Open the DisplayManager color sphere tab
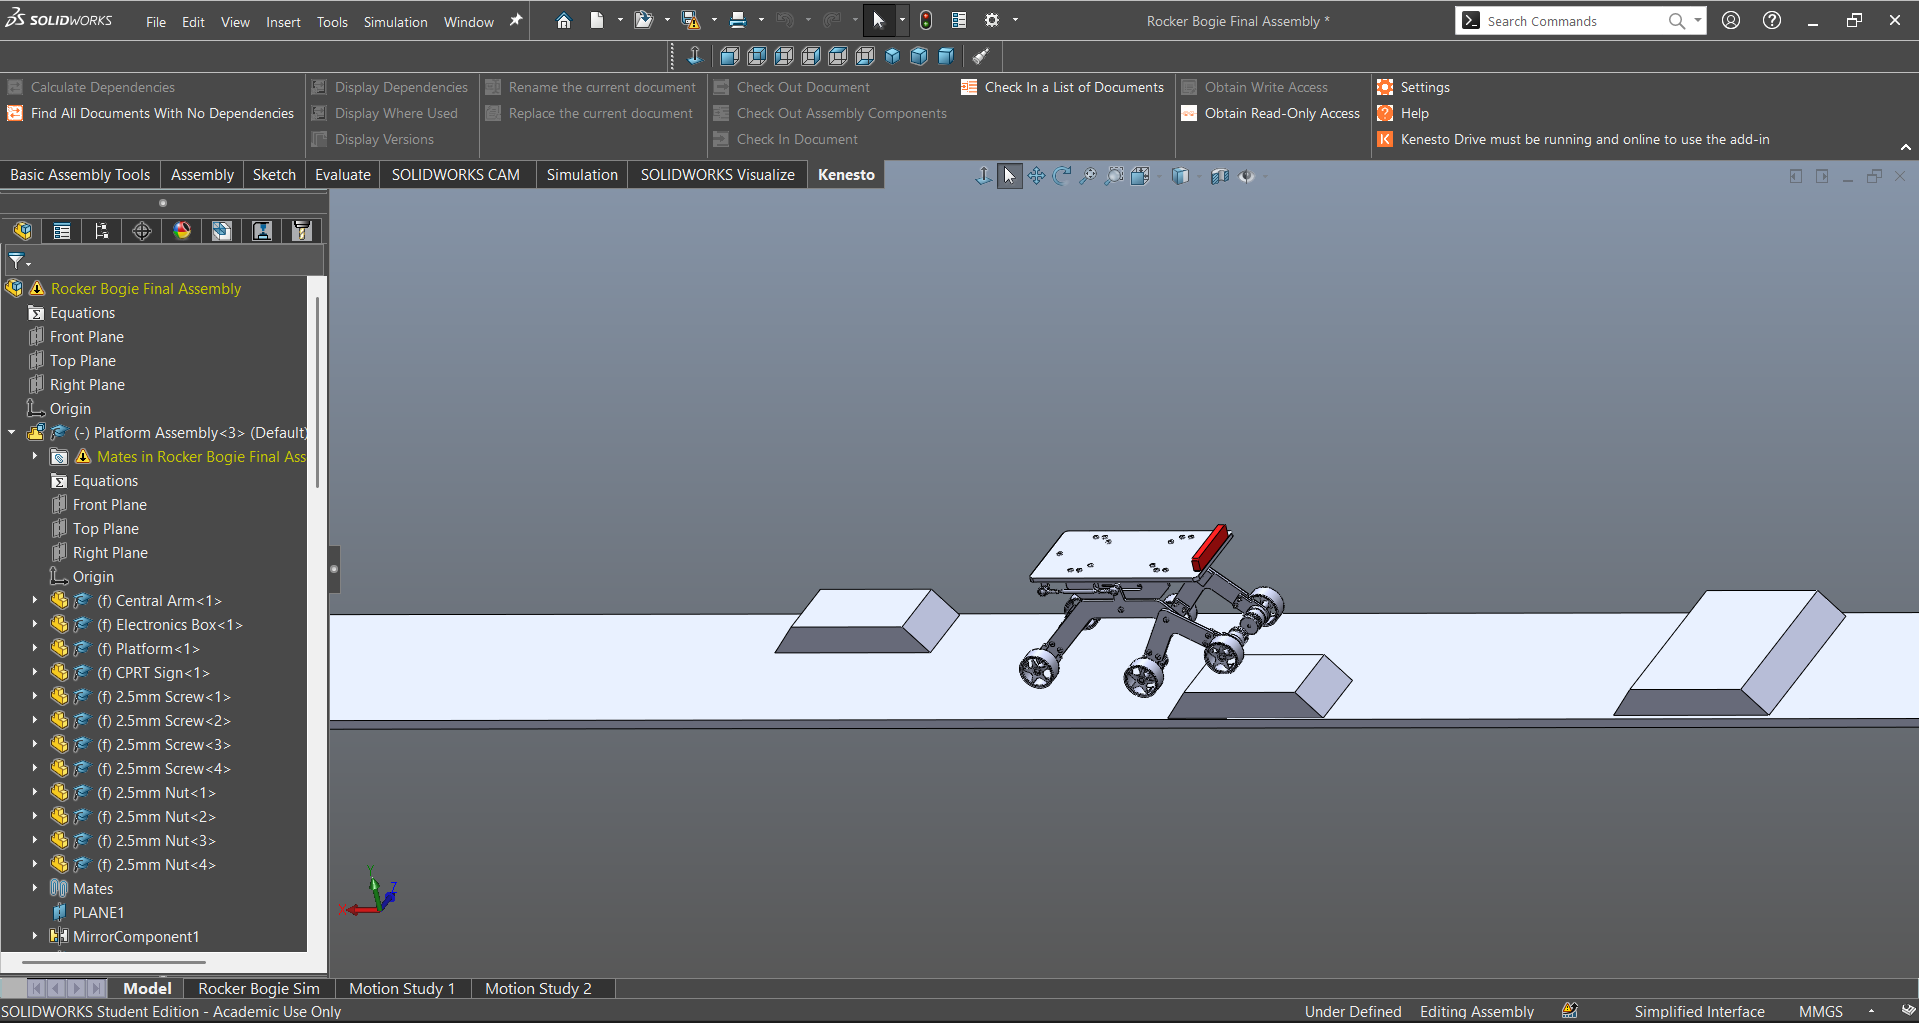This screenshot has width=1919, height=1023. (182, 231)
